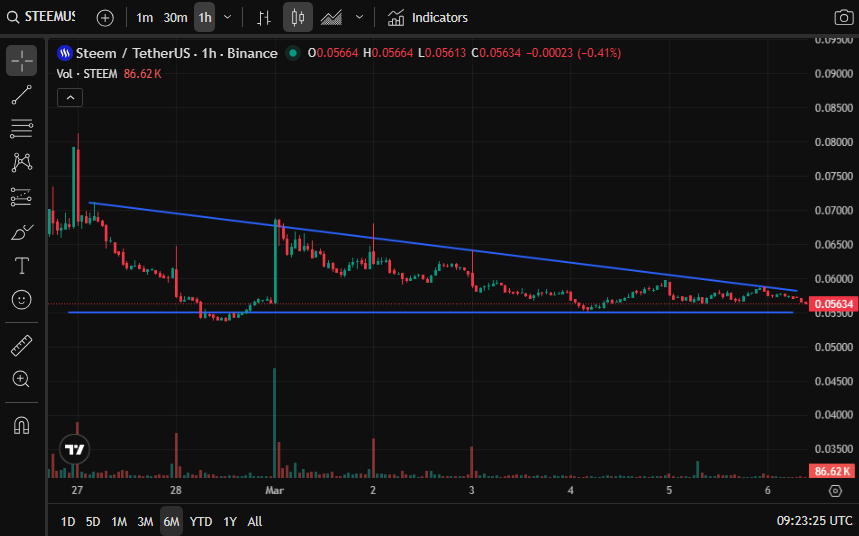Click the STEEMUSDT symbol search field
The image size is (859, 536).
click(x=49, y=17)
